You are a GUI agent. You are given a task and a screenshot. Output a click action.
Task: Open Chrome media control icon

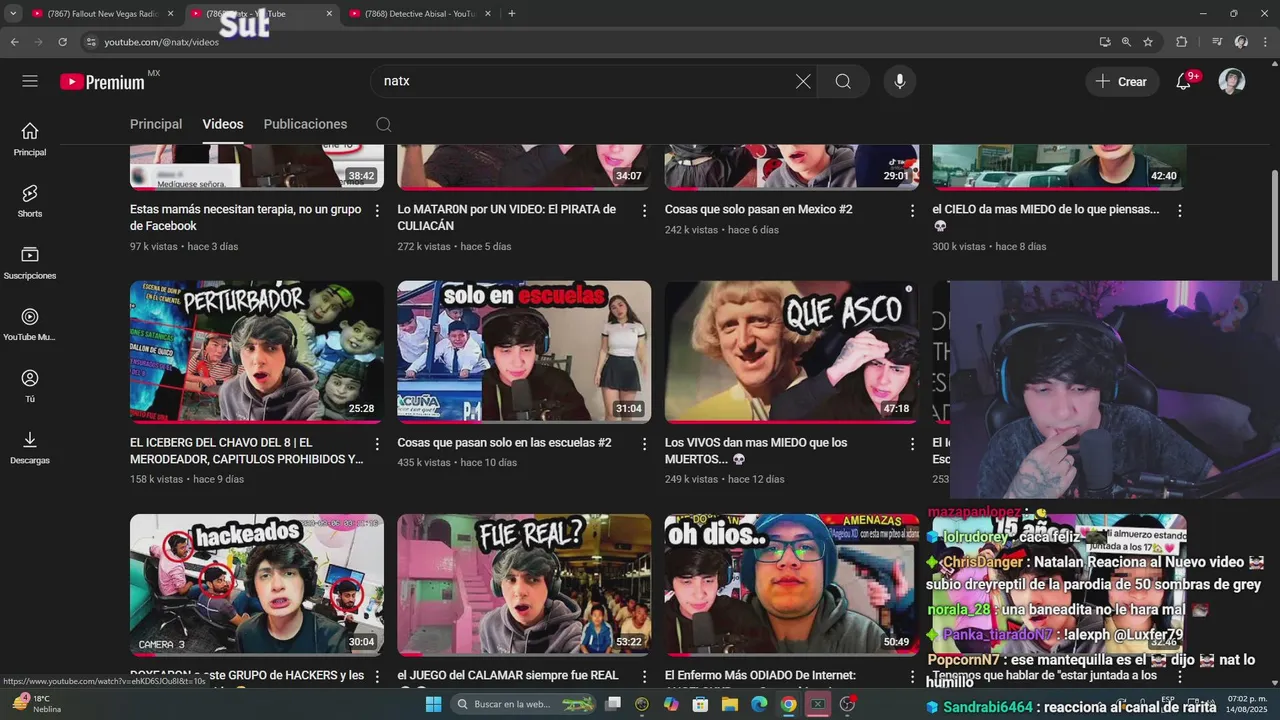[1216, 42]
